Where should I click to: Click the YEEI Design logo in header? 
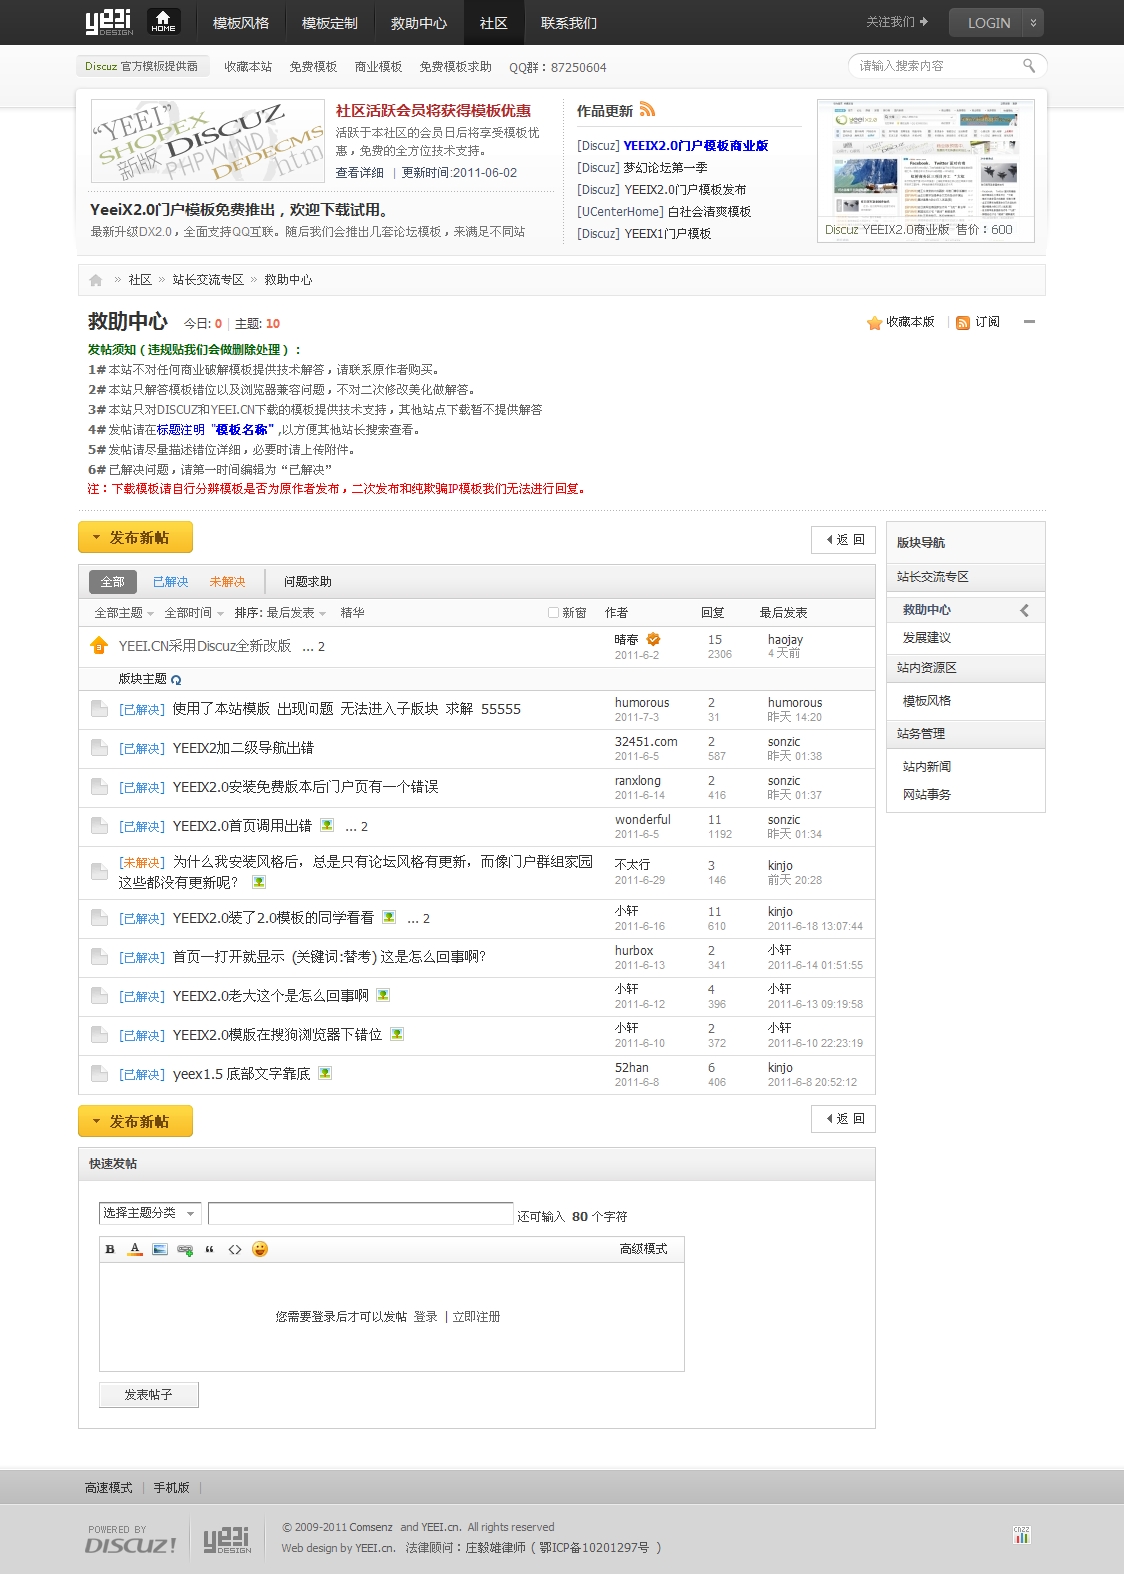(x=109, y=22)
